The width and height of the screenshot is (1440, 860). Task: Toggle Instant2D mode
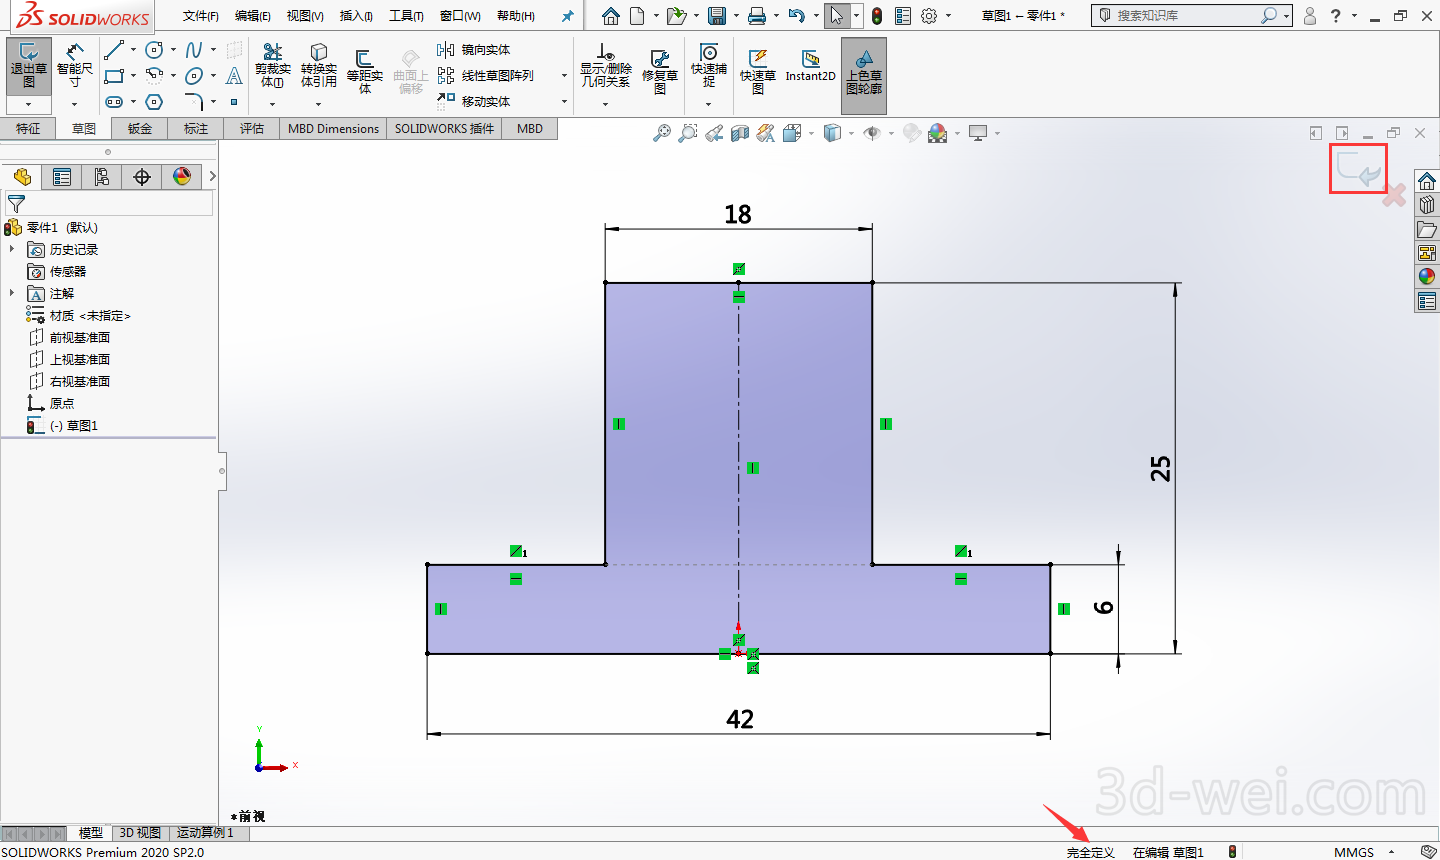[810, 66]
